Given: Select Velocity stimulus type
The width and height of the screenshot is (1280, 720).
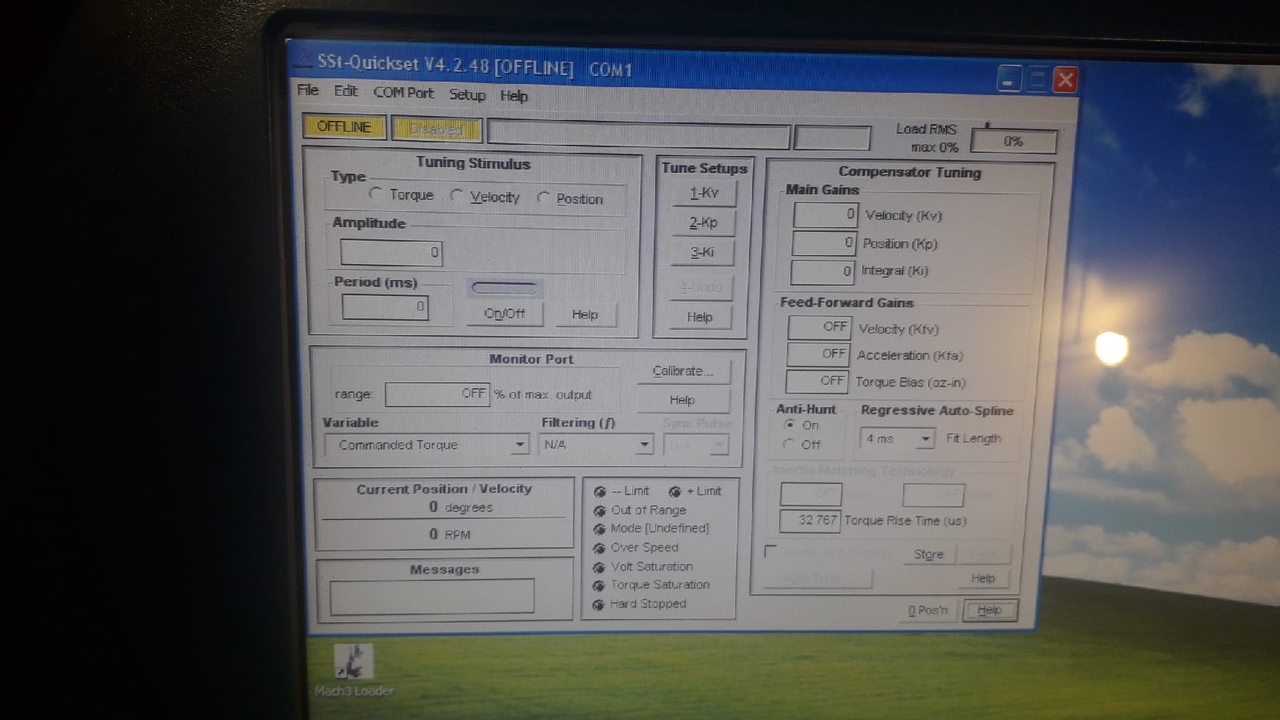Looking at the screenshot, I should point(456,195).
